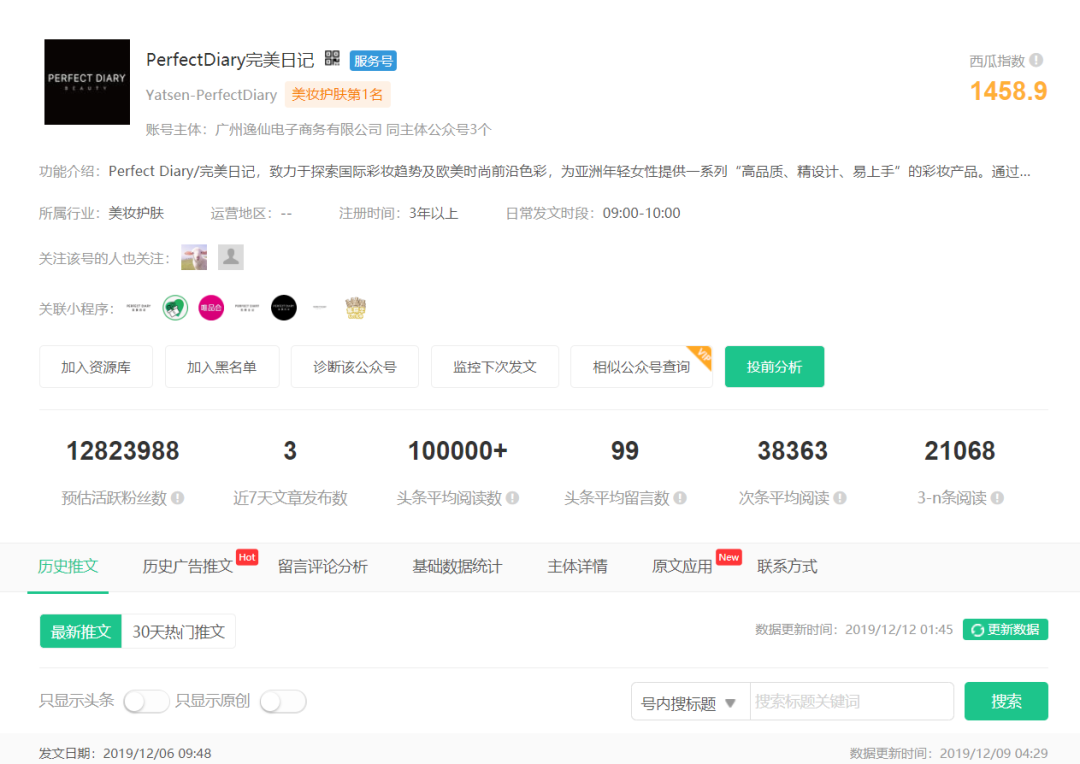Click the 美妆护肤第1名 ranking badge
This screenshot has width=1080, height=764.
(338, 94)
